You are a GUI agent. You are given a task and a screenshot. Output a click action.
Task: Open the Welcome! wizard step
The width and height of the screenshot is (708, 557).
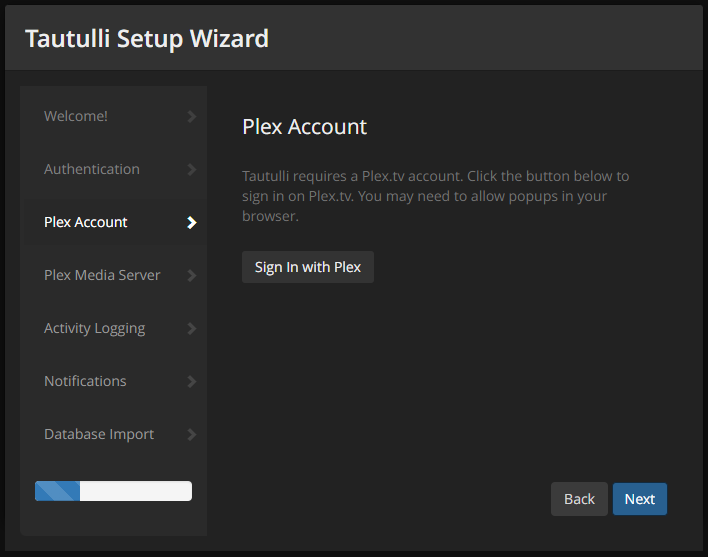click(114, 116)
